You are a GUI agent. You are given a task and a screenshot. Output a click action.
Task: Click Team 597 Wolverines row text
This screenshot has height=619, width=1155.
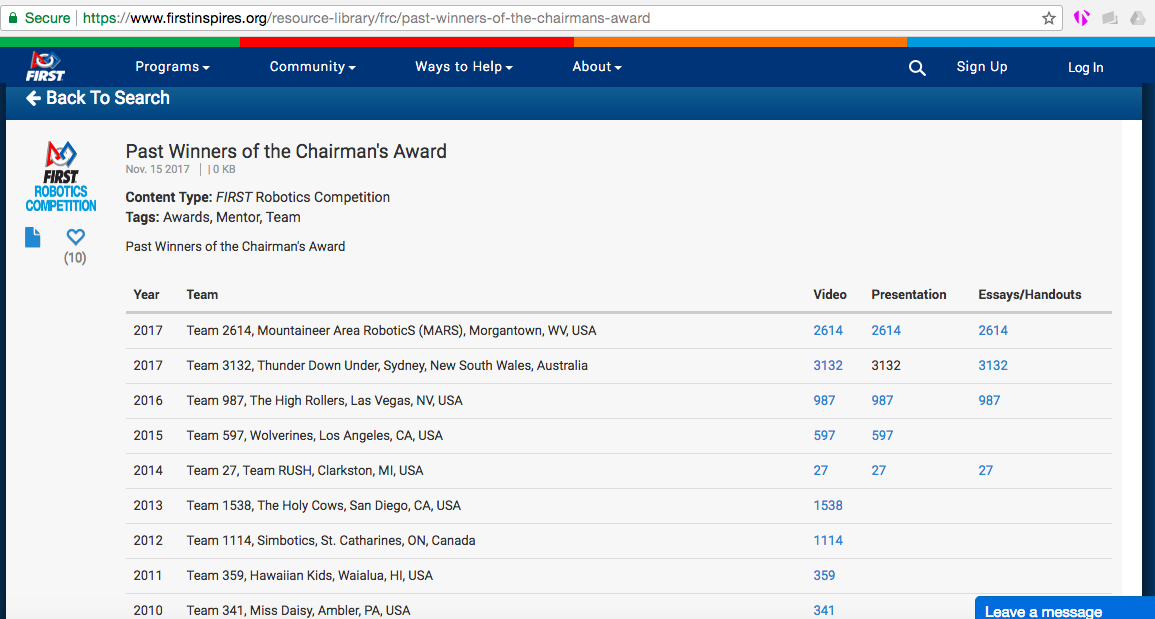tap(315, 436)
